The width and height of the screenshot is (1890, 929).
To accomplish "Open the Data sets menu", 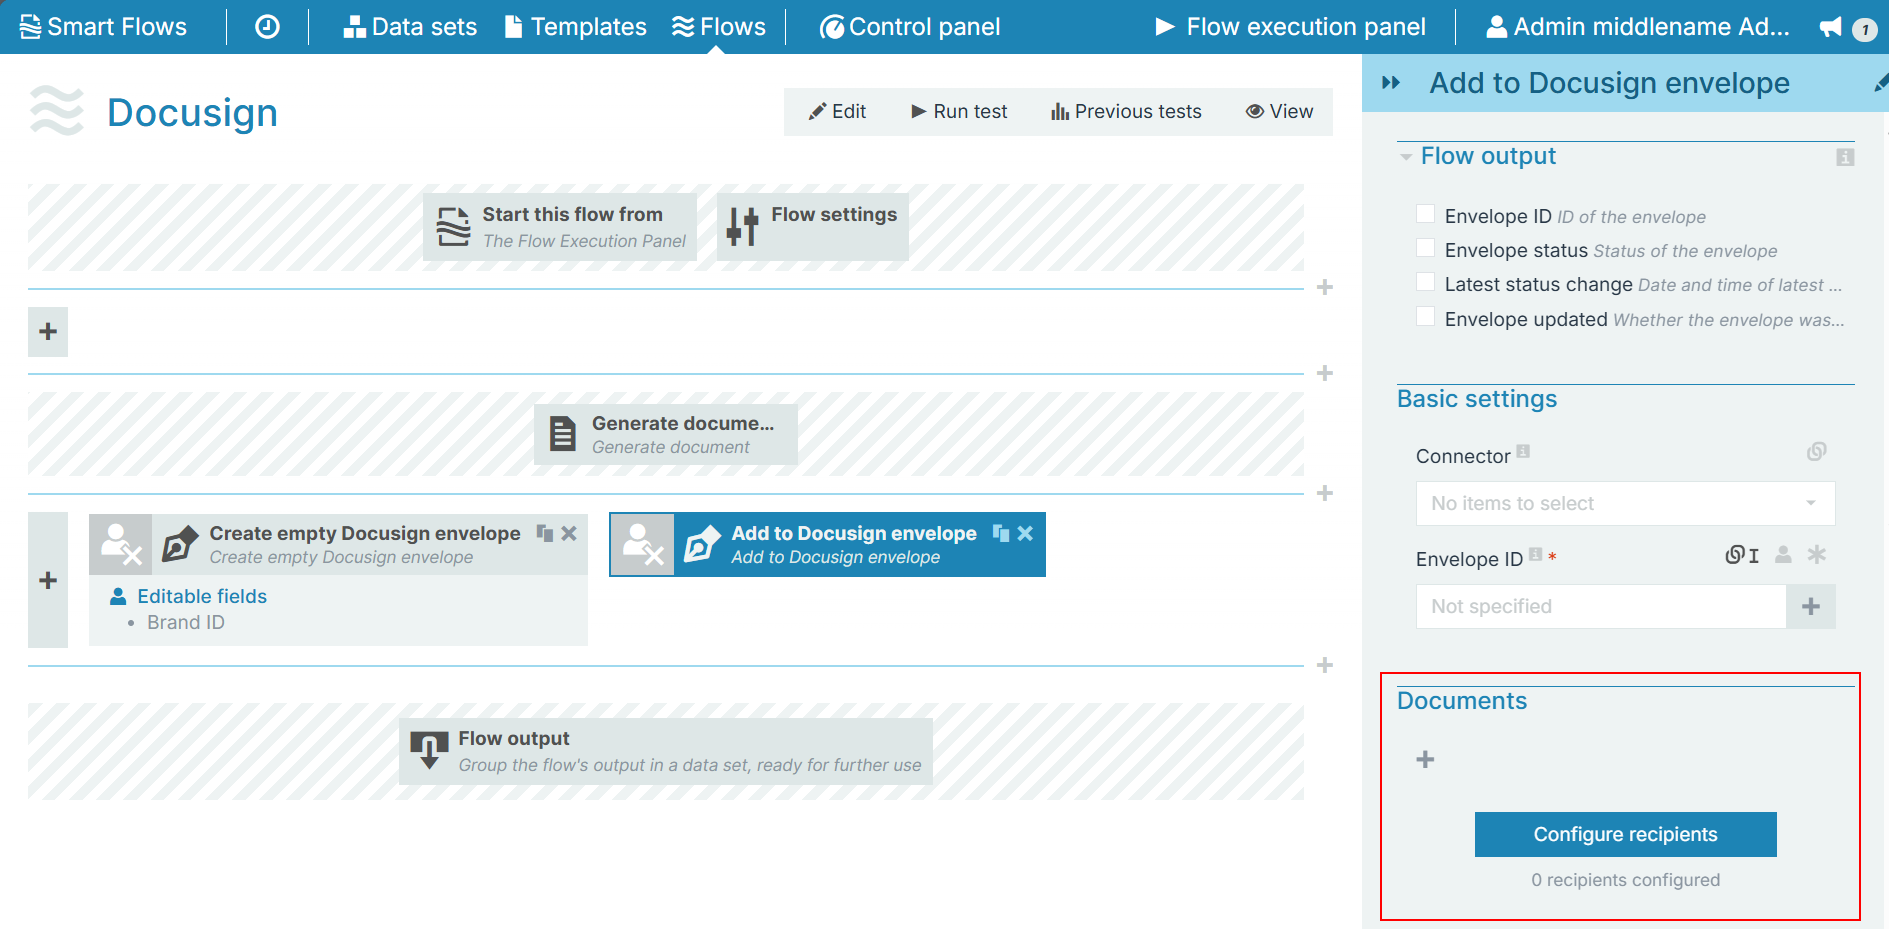I will coord(410,27).
